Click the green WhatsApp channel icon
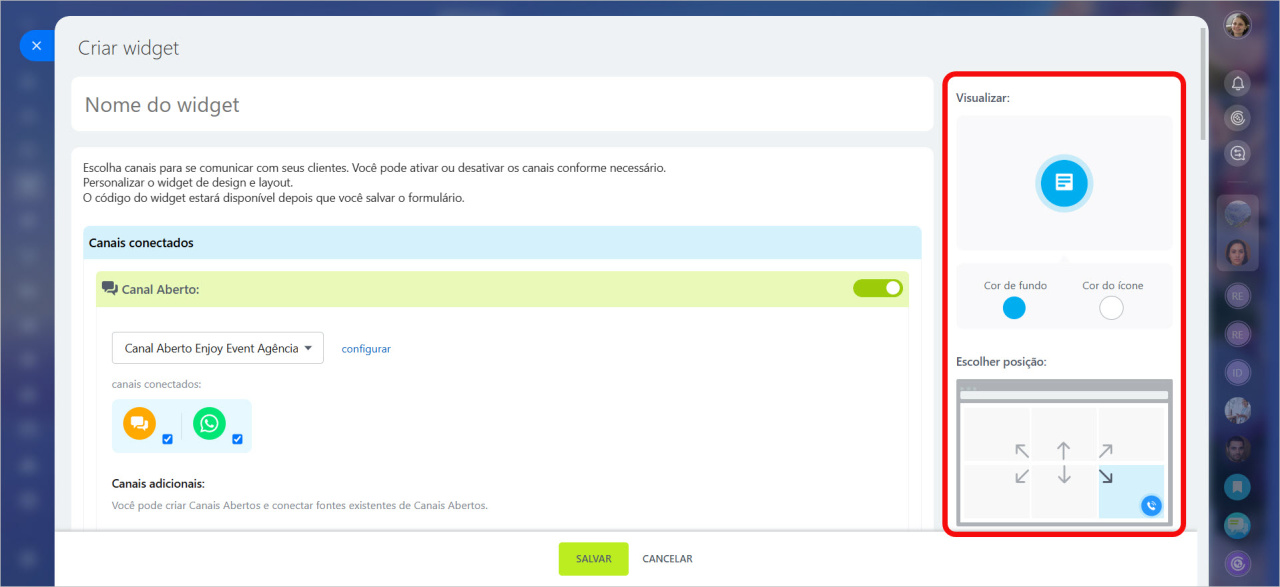This screenshot has width=1280, height=587. pos(209,423)
